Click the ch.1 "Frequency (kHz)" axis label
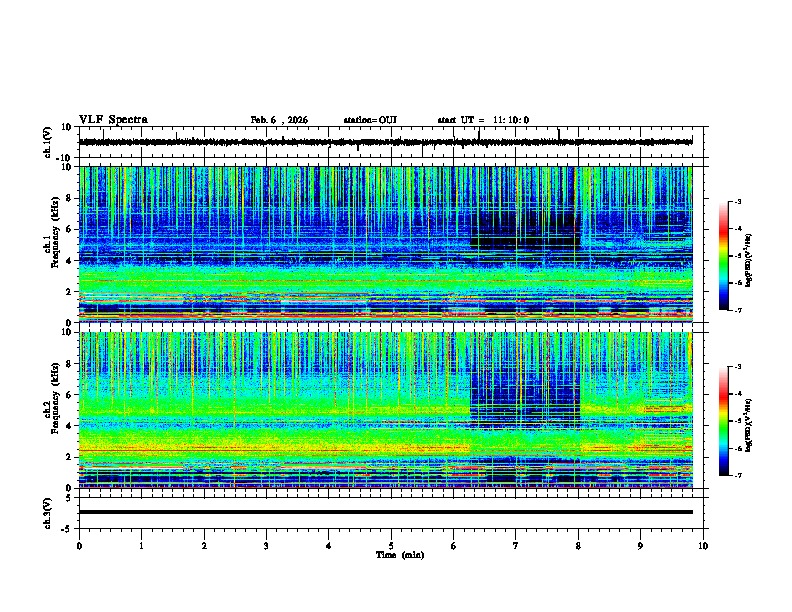The image size is (792, 612). pyautogui.click(x=55, y=232)
